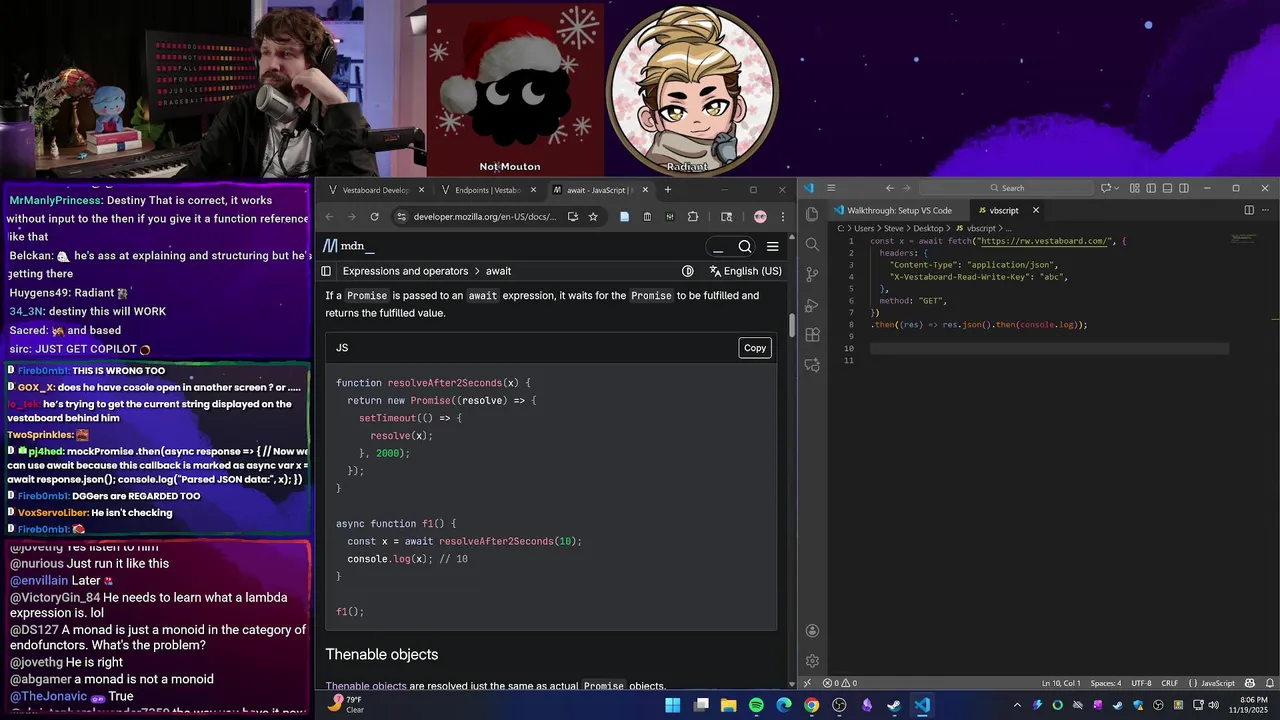Open English (US) language selector
1280x720 pixels.
[746, 271]
